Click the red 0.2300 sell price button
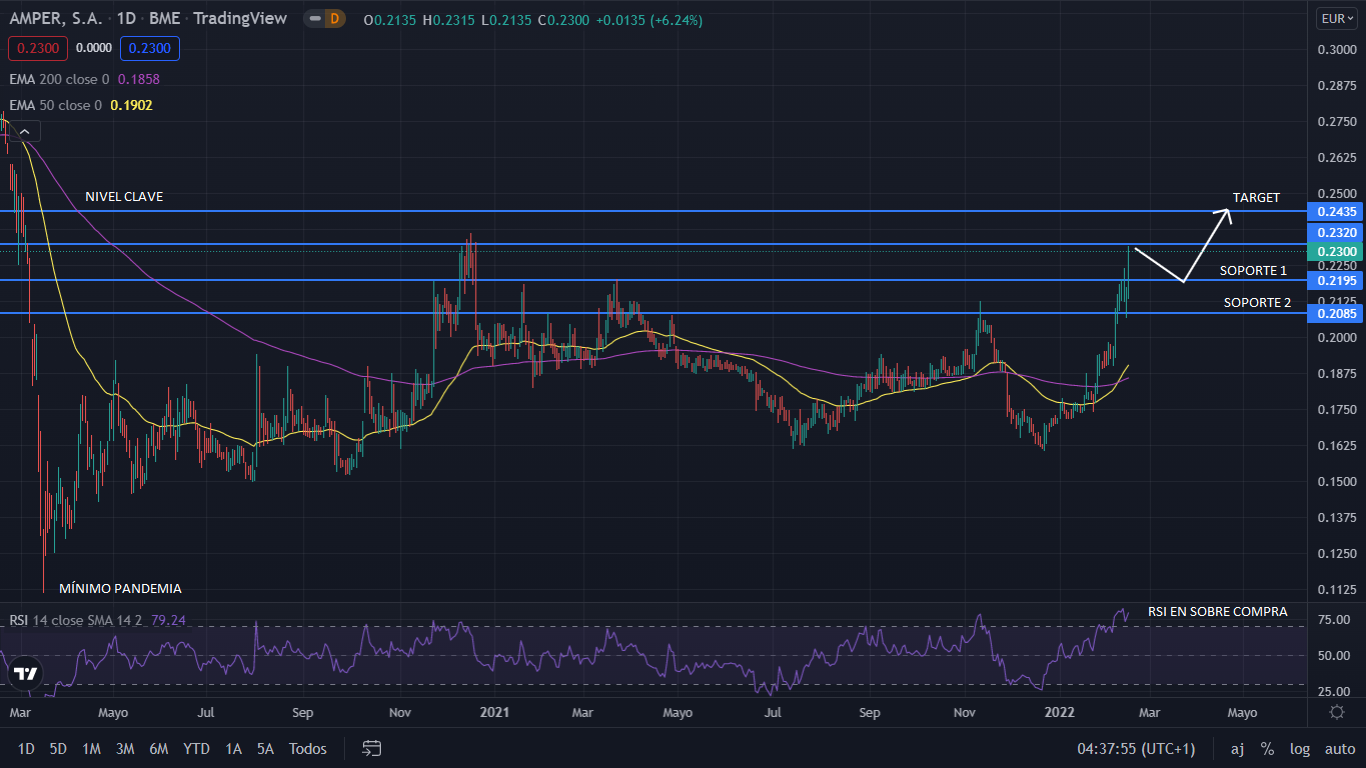1366x768 pixels. [x=37, y=48]
